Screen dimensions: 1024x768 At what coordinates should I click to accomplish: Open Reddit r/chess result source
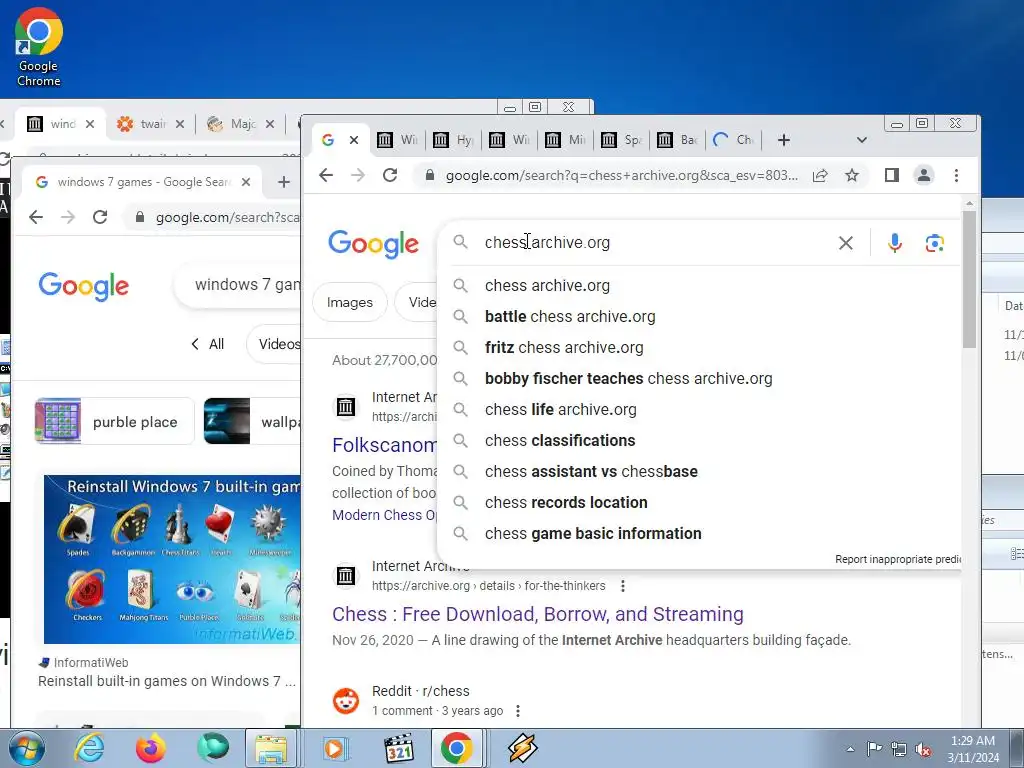(421, 691)
